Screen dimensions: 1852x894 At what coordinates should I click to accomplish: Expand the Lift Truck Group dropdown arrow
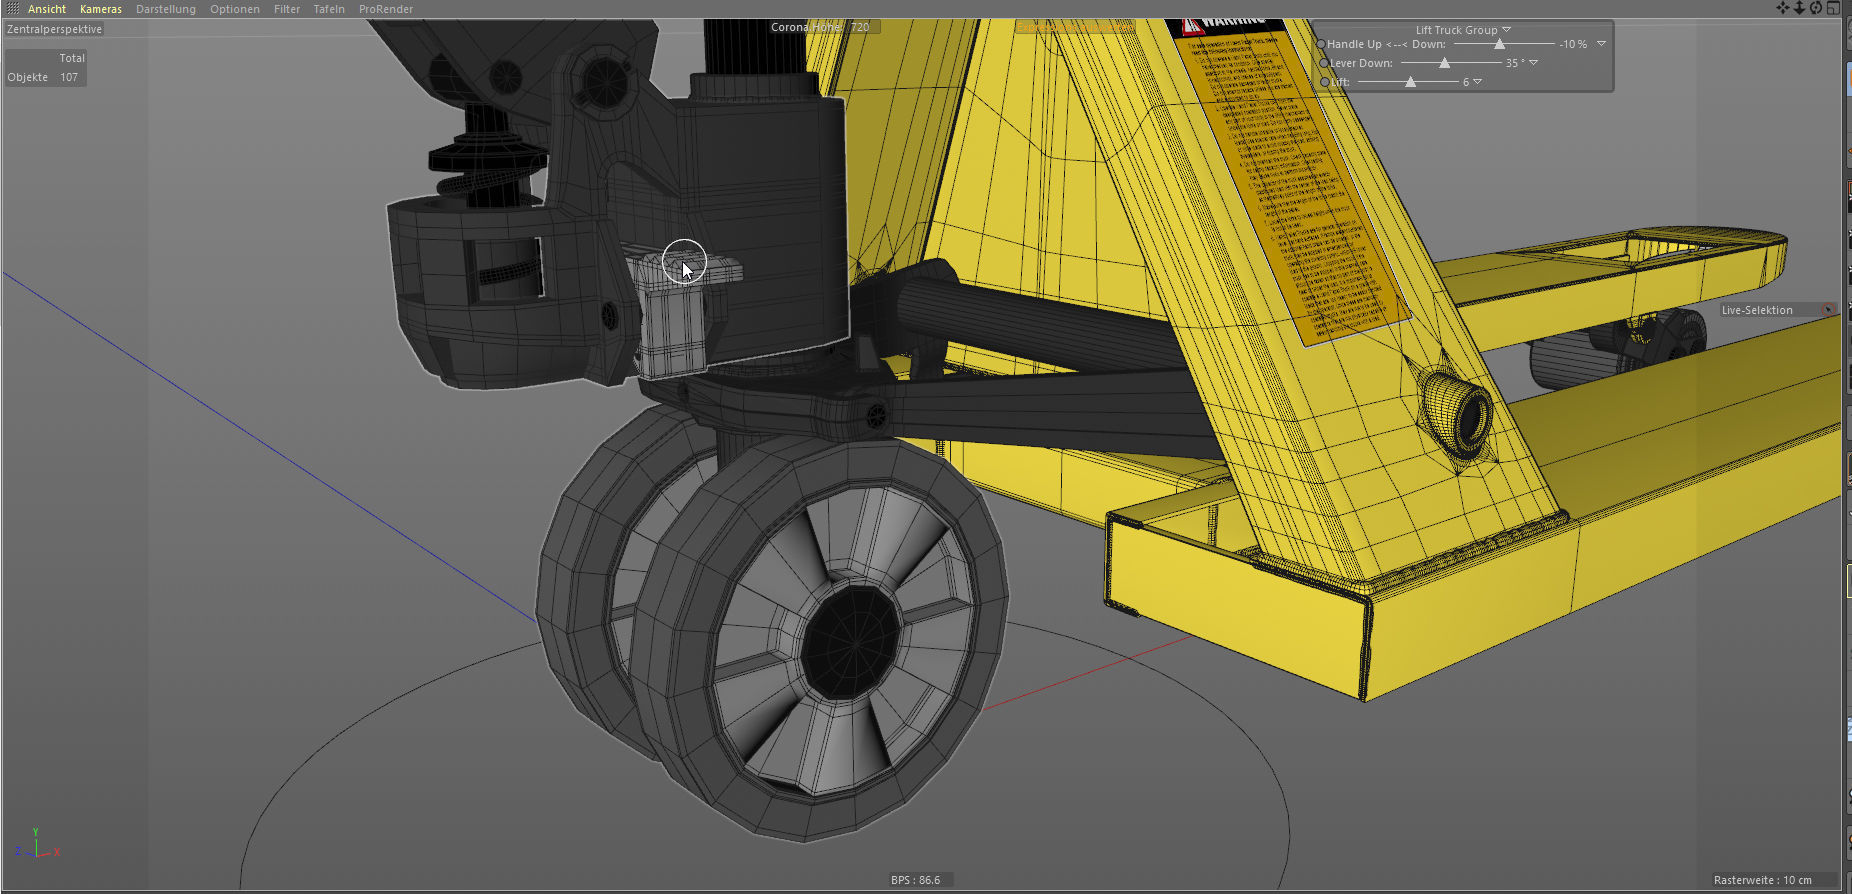click(1507, 30)
